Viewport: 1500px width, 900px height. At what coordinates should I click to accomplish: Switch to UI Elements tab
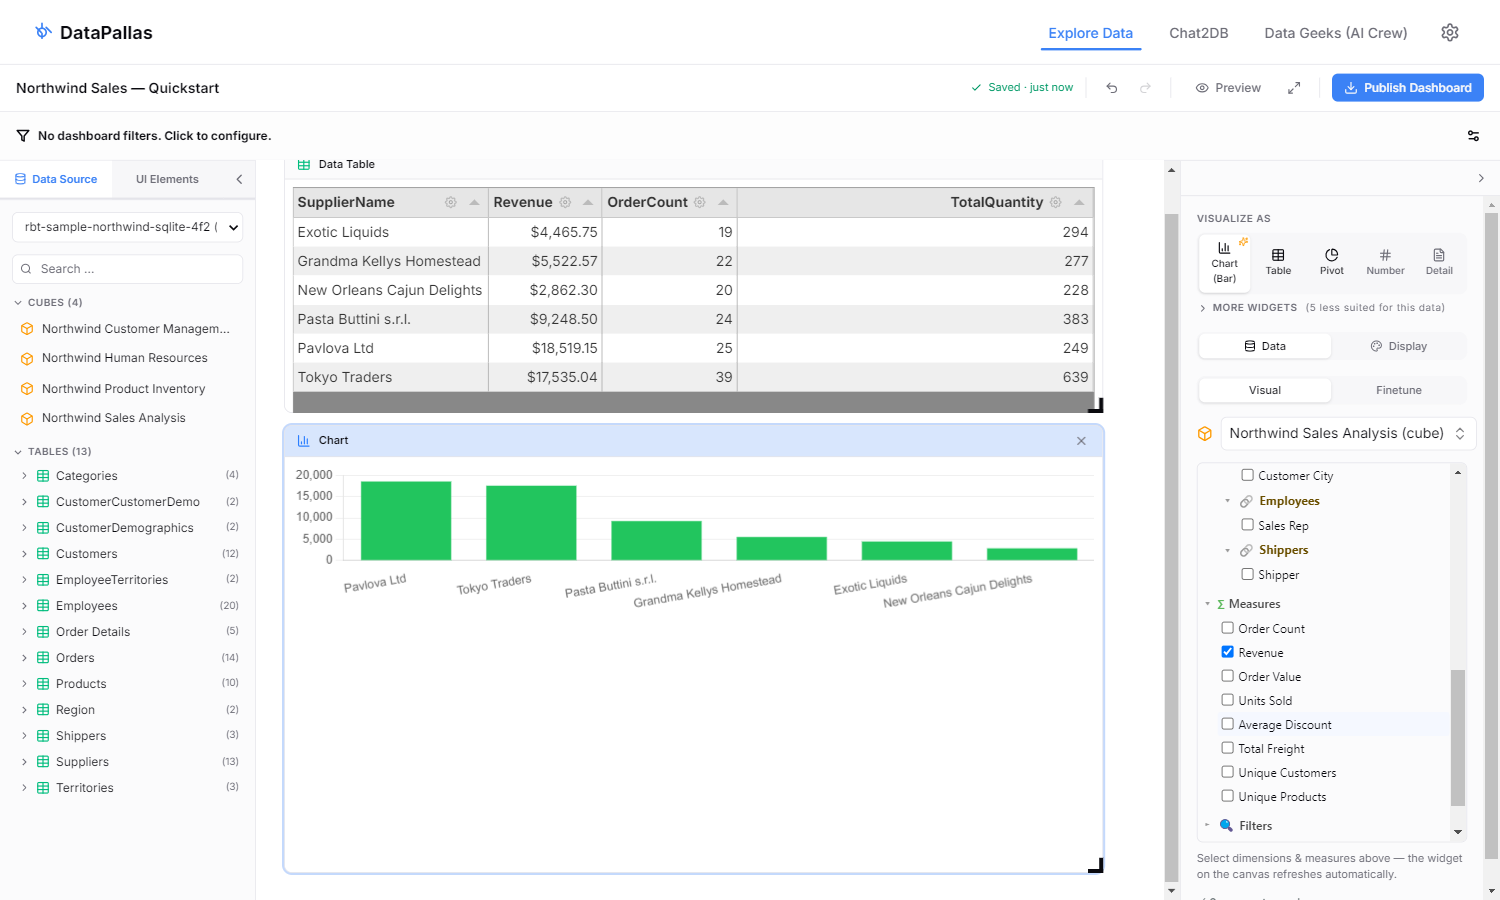[167, 179]
